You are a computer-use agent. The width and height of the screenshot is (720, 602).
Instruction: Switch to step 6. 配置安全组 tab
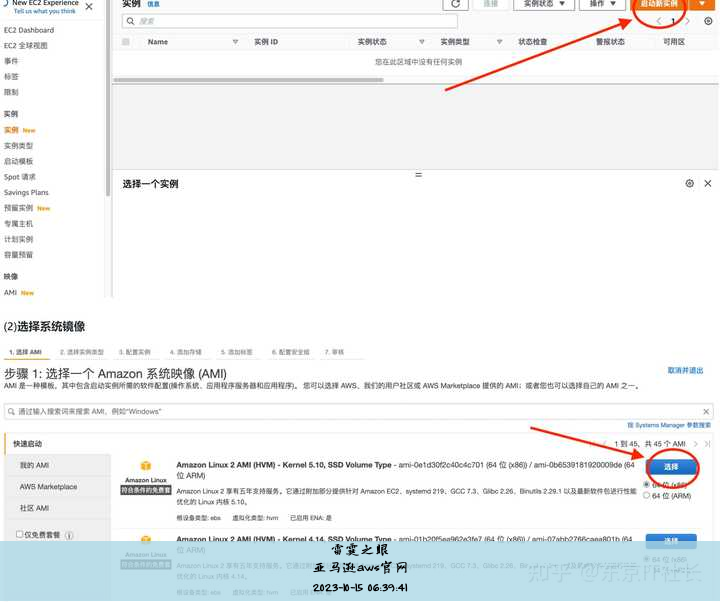click(x=291, y=352)
